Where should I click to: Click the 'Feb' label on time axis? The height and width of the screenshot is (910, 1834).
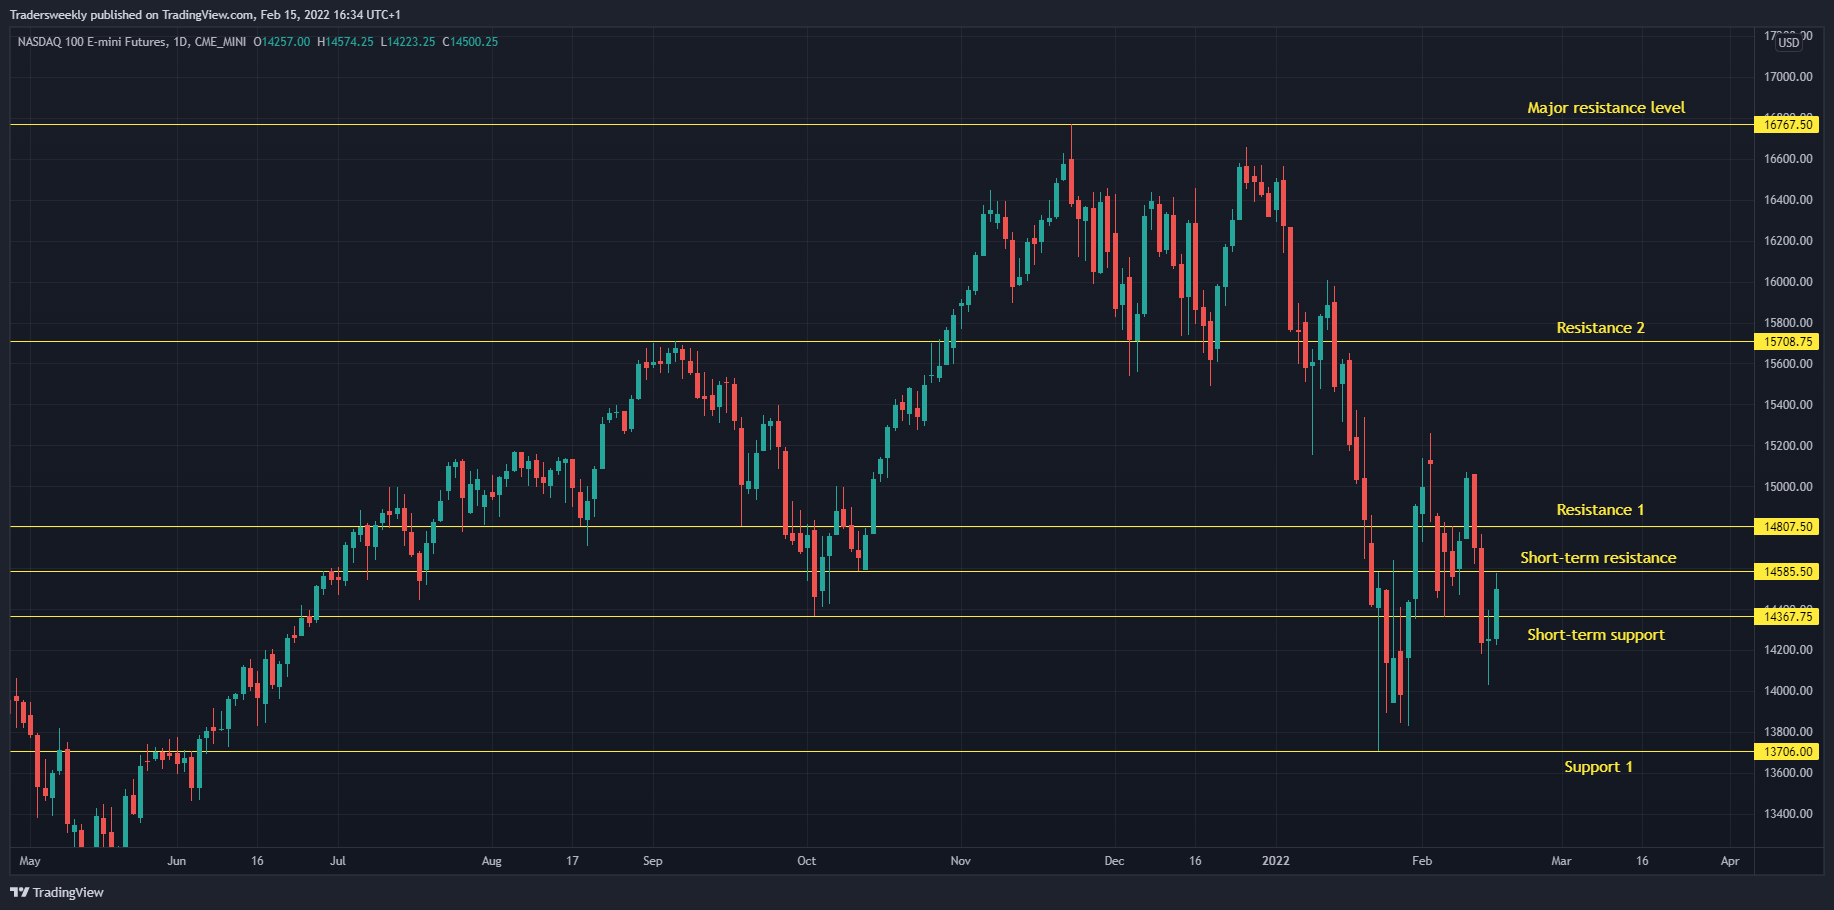[1422, 861]
